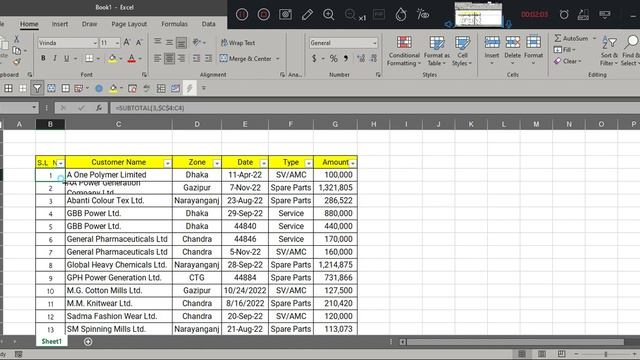Image resolution: width=640 pixels, height=360 pixels.
Task: Toggle Wrap Text
Action: point(238,43)
